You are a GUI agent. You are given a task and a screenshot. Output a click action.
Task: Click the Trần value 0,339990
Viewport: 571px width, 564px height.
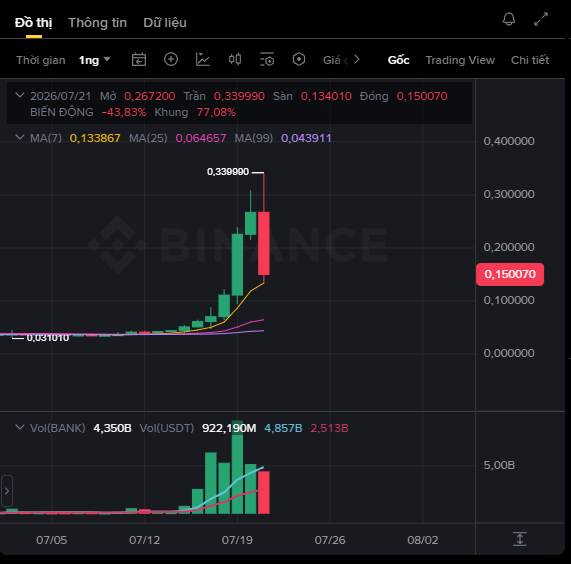click(239, 96)
